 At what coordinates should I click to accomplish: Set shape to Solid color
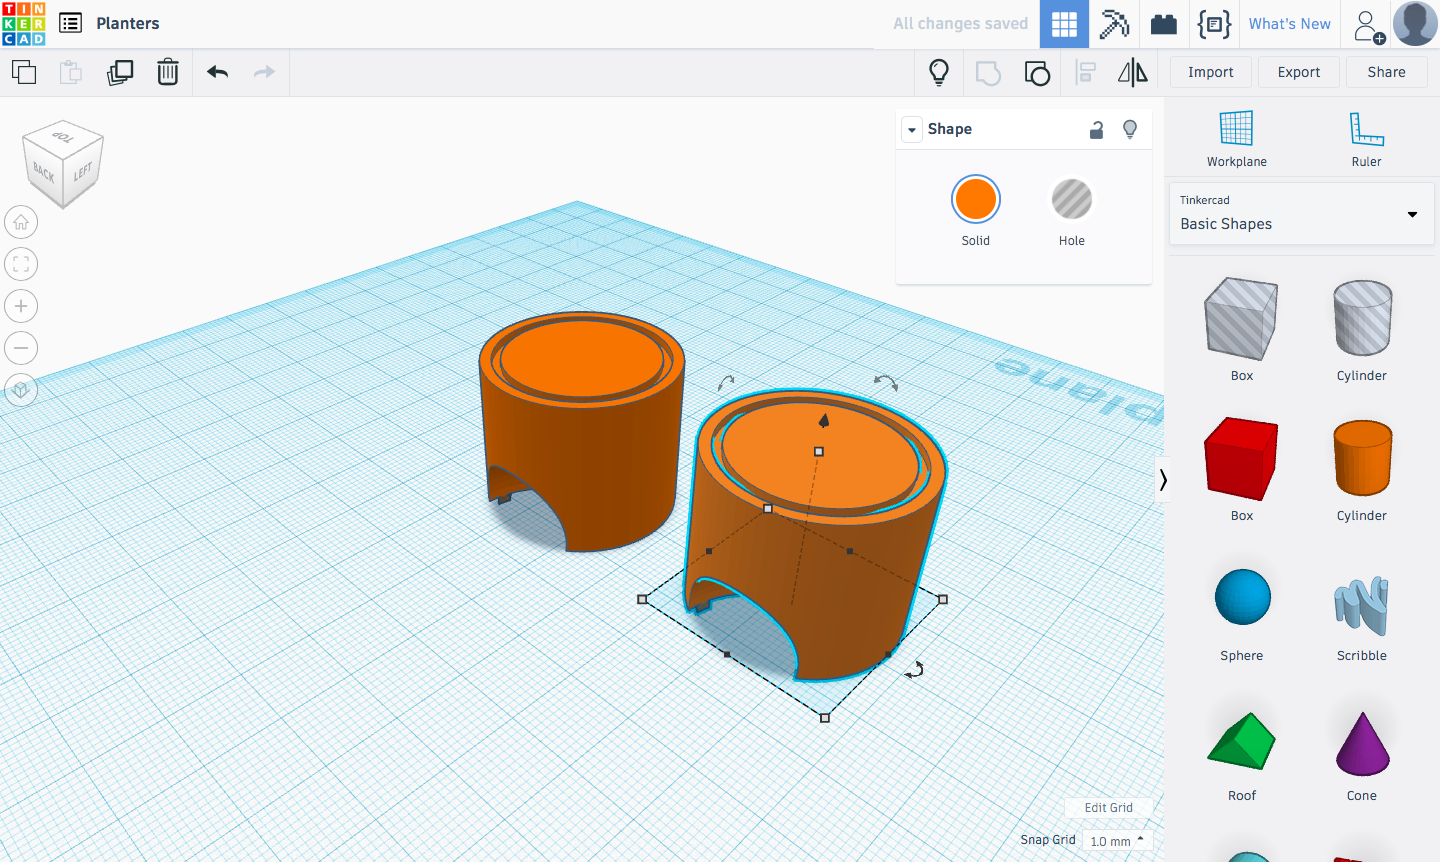point(976,200)
